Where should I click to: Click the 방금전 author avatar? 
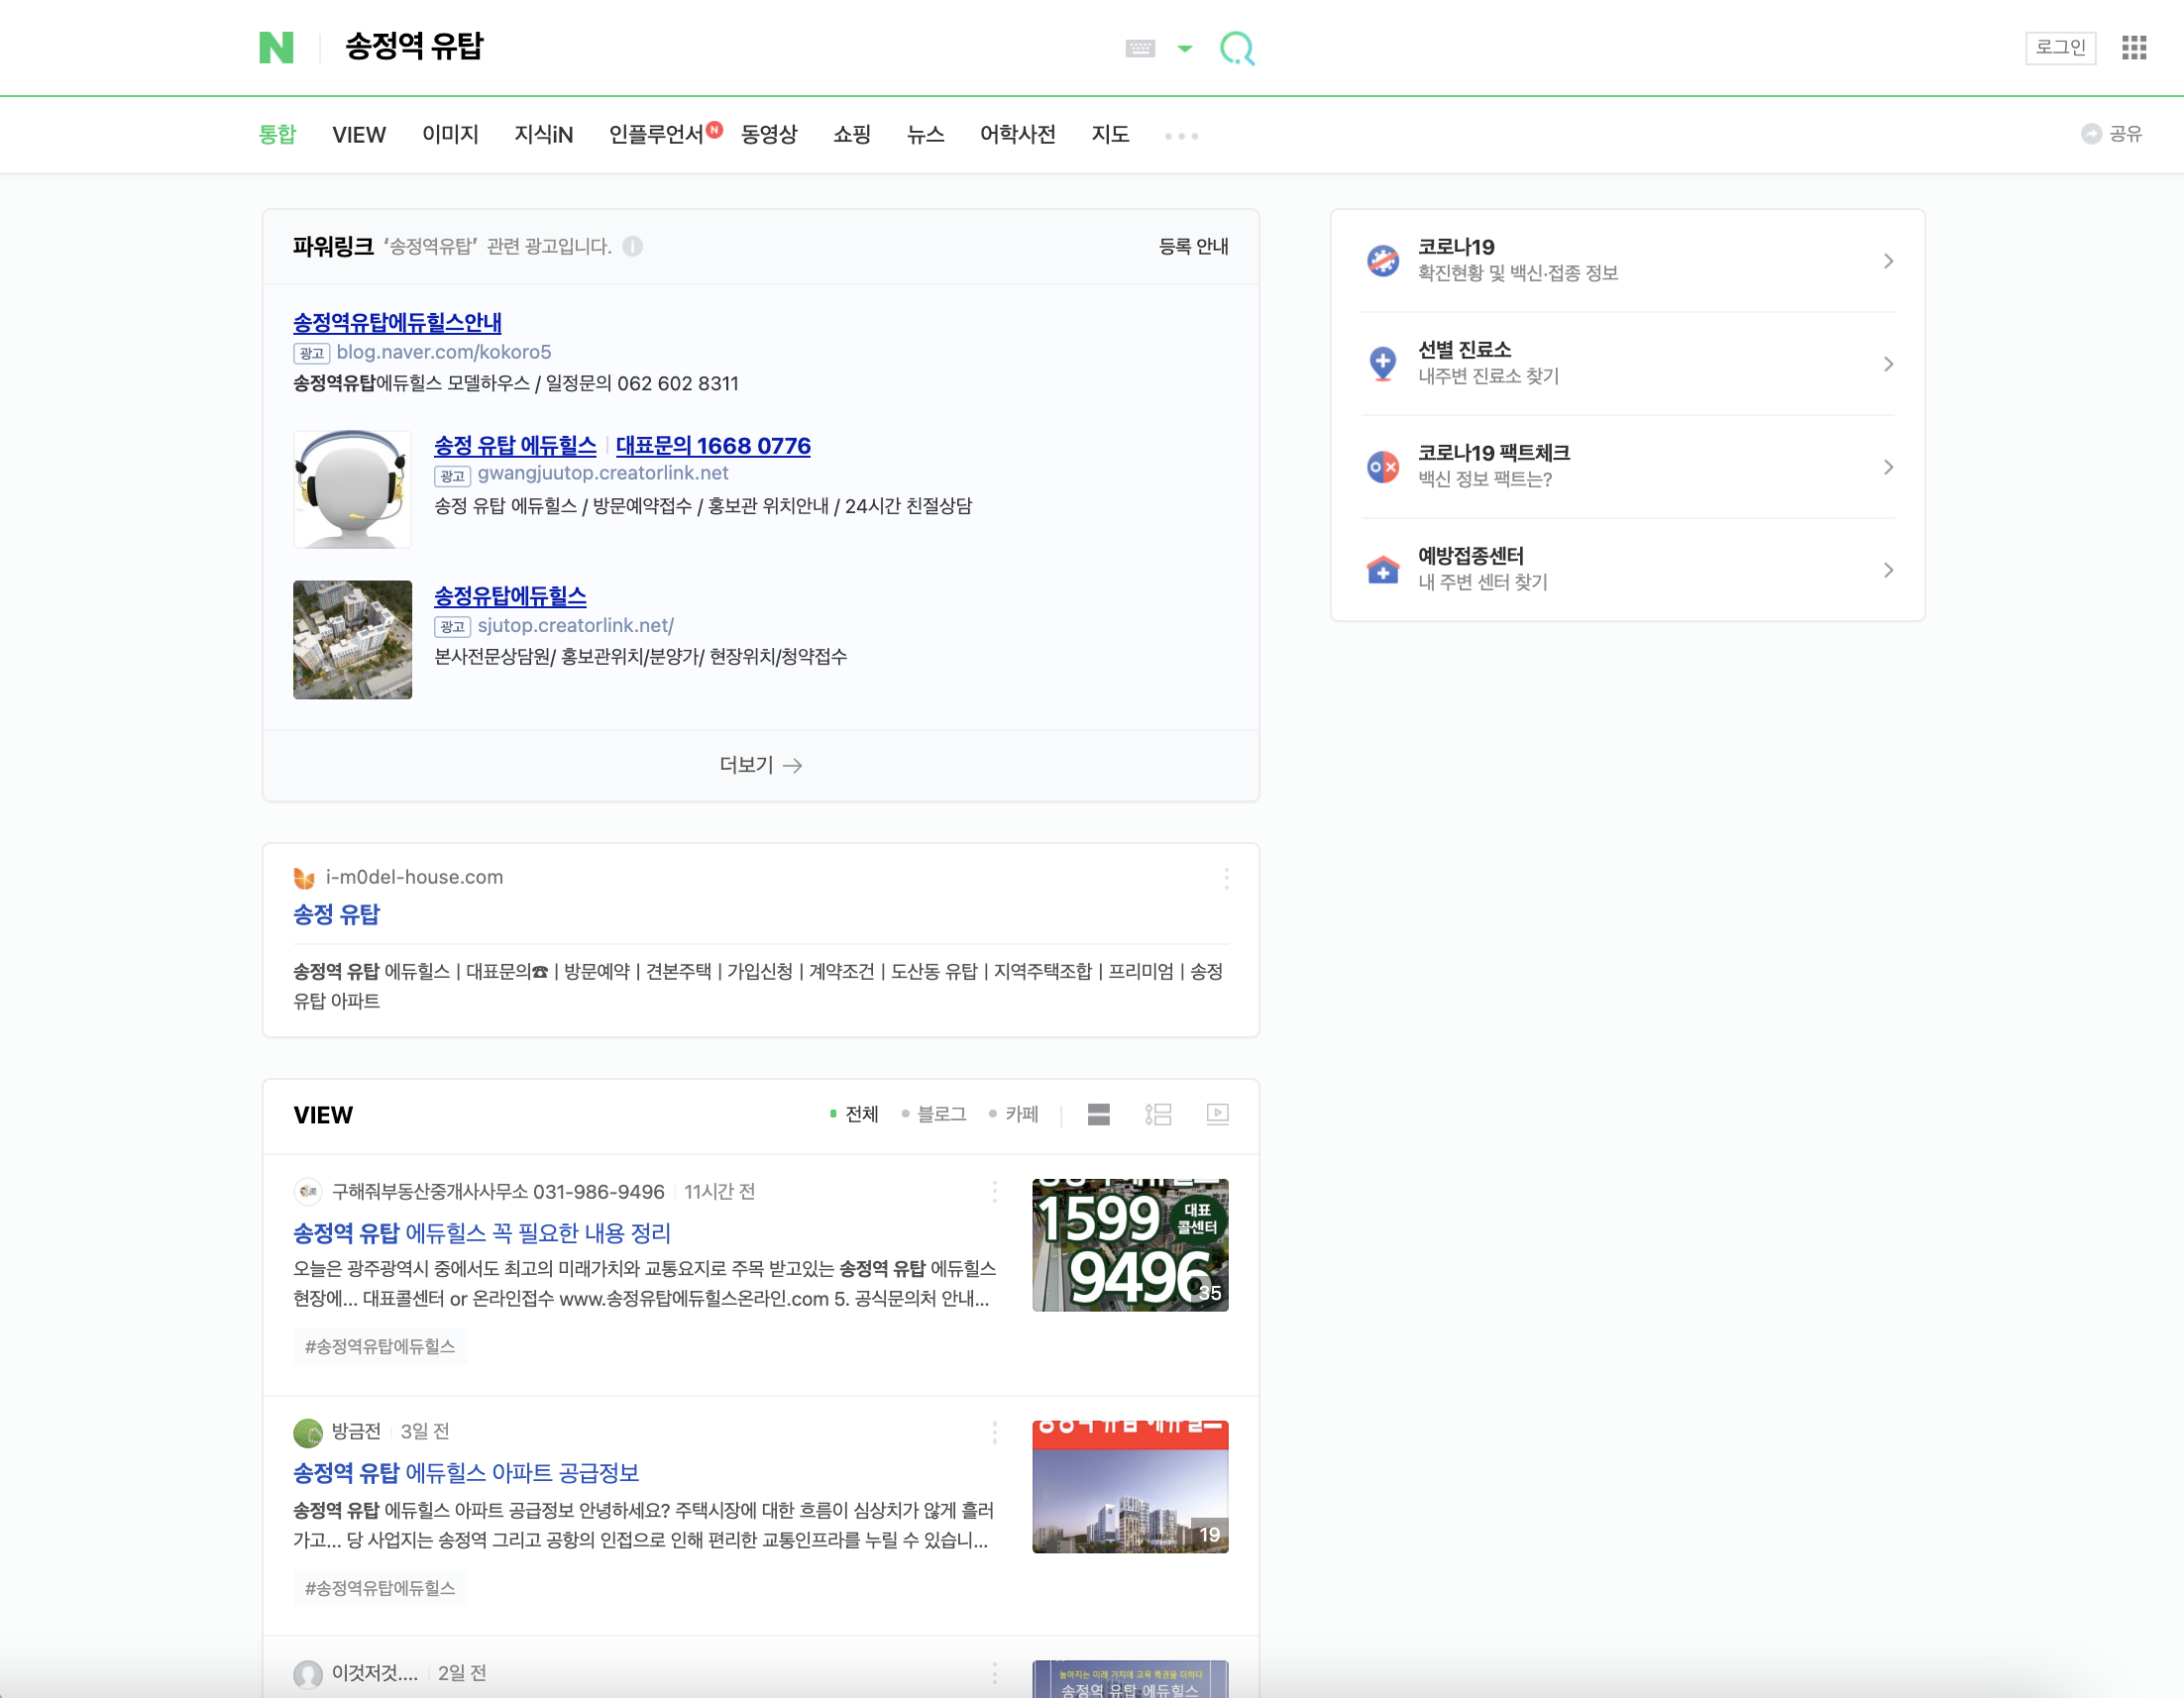pyautogui.click(x=307, y=1432)
